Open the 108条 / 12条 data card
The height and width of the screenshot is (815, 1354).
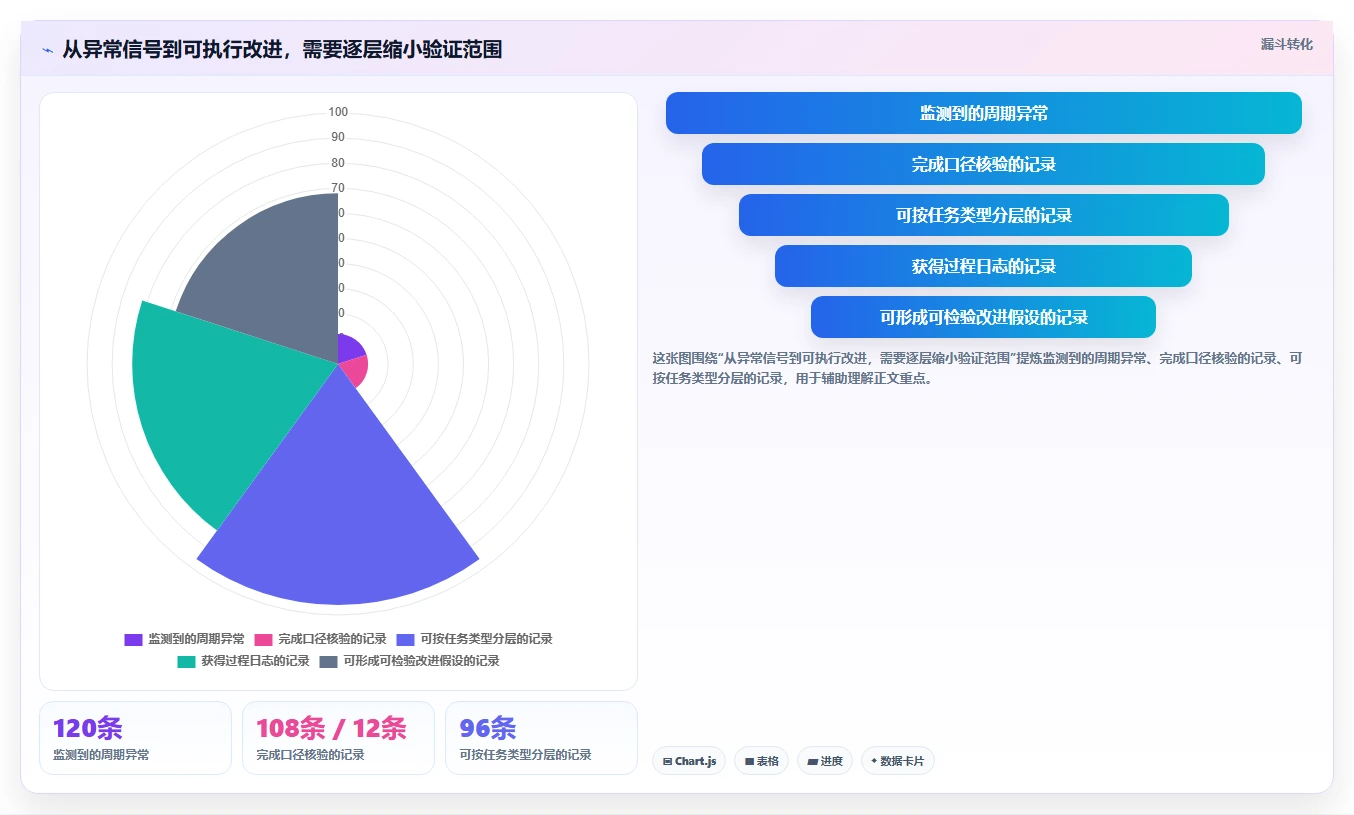[338, 738]
